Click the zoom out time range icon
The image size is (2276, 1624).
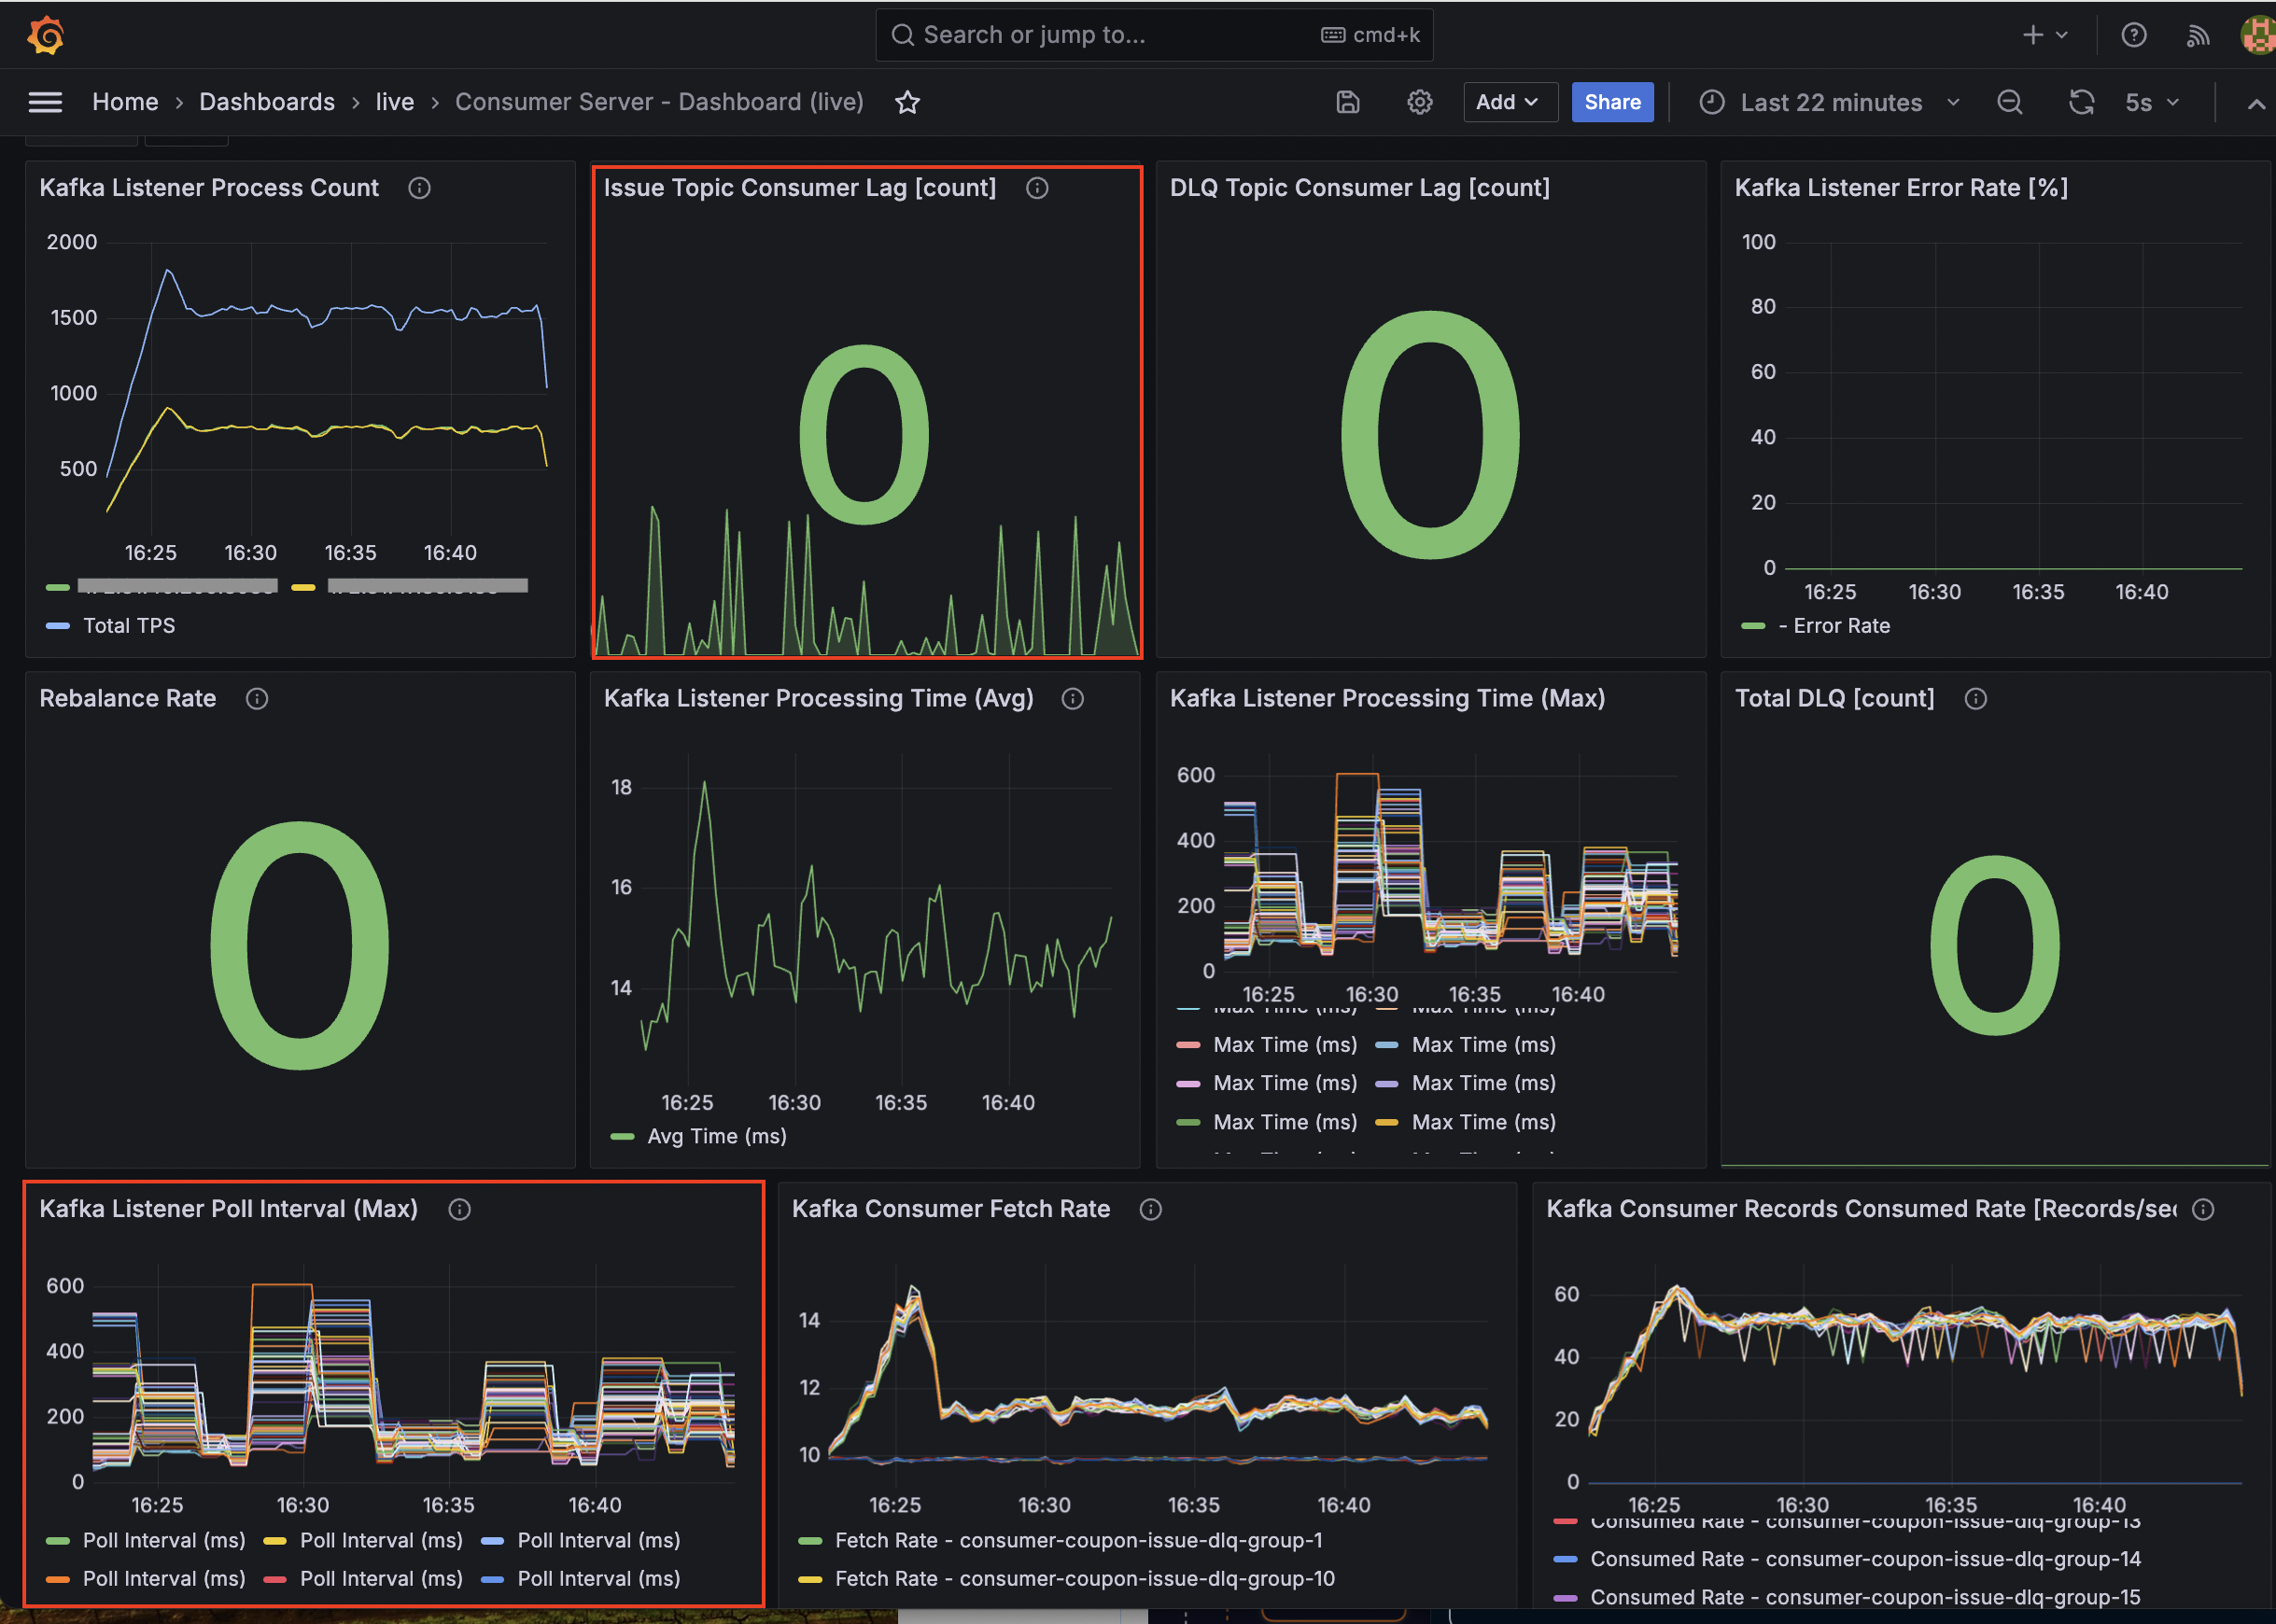click(x=2009, y=102)
